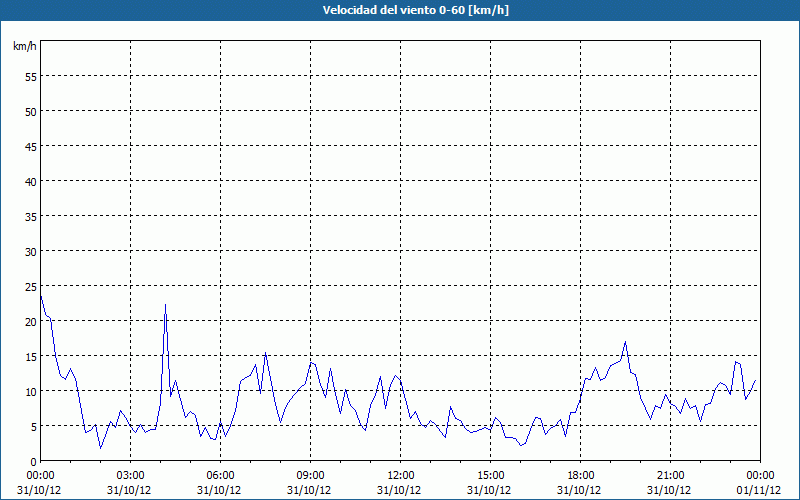Click the x-axis time label 09:00
Image resolution: width=800 pixels, height=500 pixels.
[310, 476]
